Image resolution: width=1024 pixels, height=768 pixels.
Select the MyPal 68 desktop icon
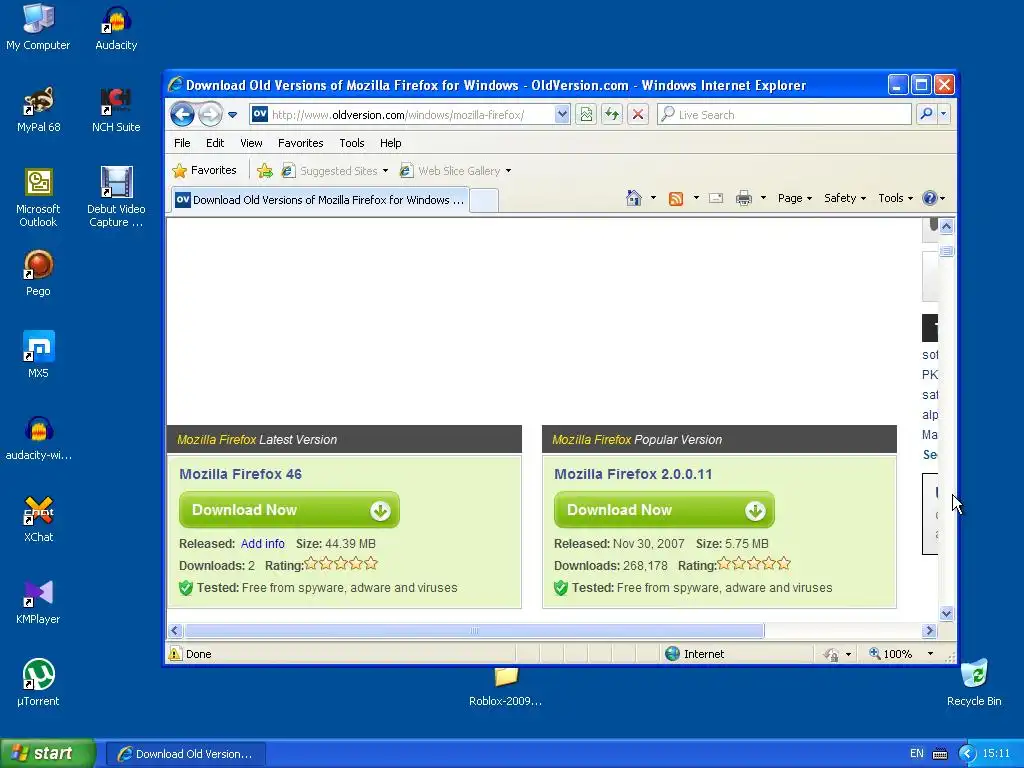39,110
